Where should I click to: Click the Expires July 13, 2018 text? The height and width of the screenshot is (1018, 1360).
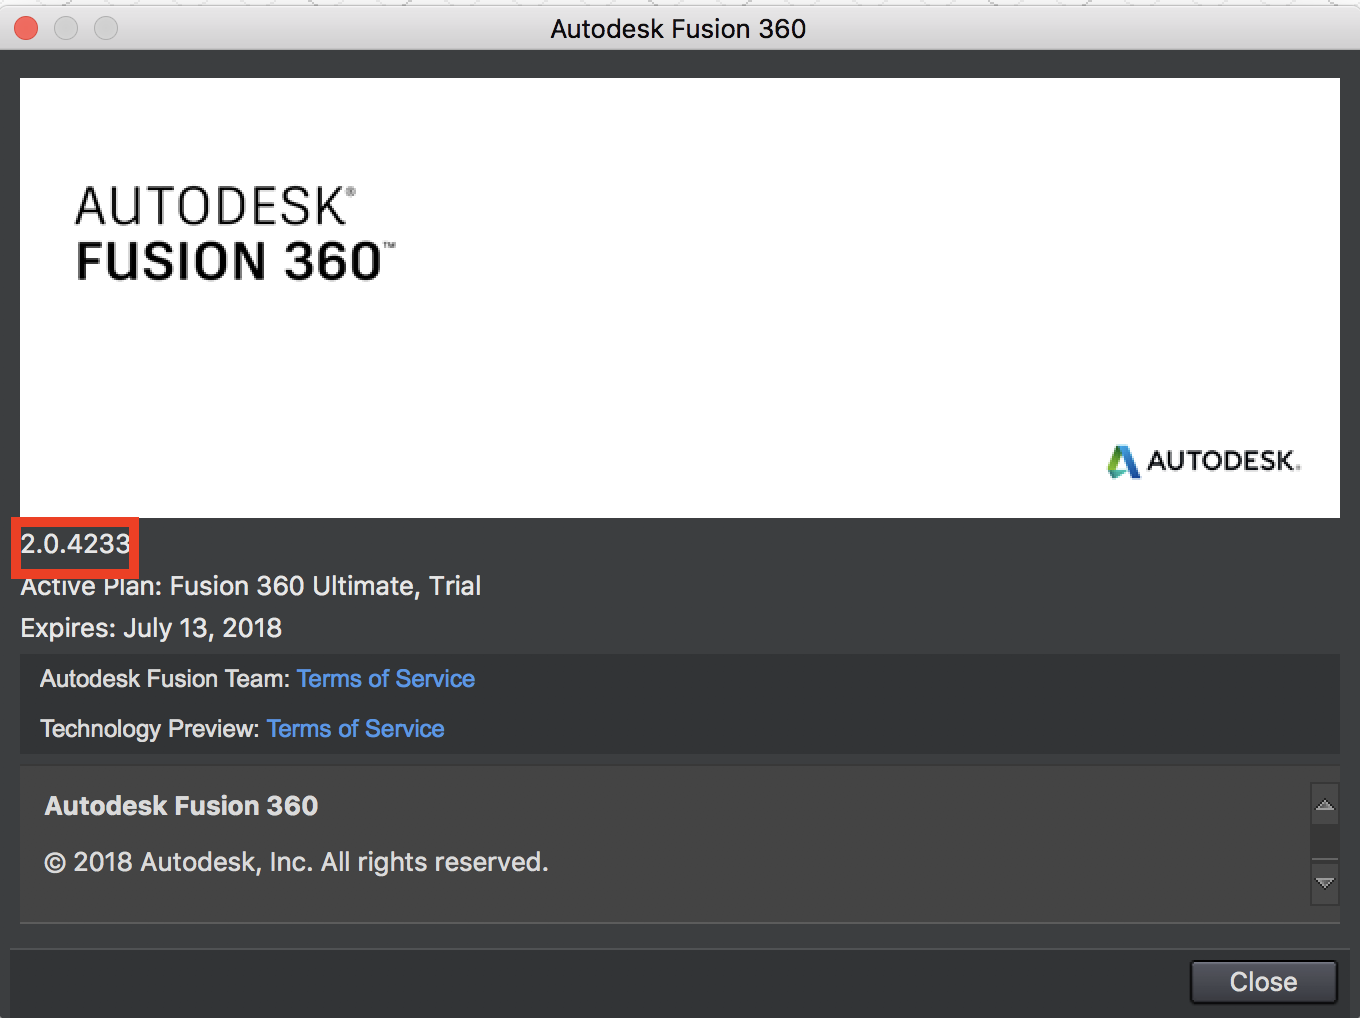click(x=151, y=628)
